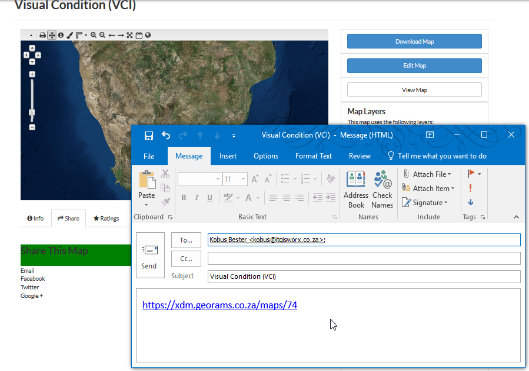
Task: Switch to Format Text ribbon tab
Action: (313, 156)
